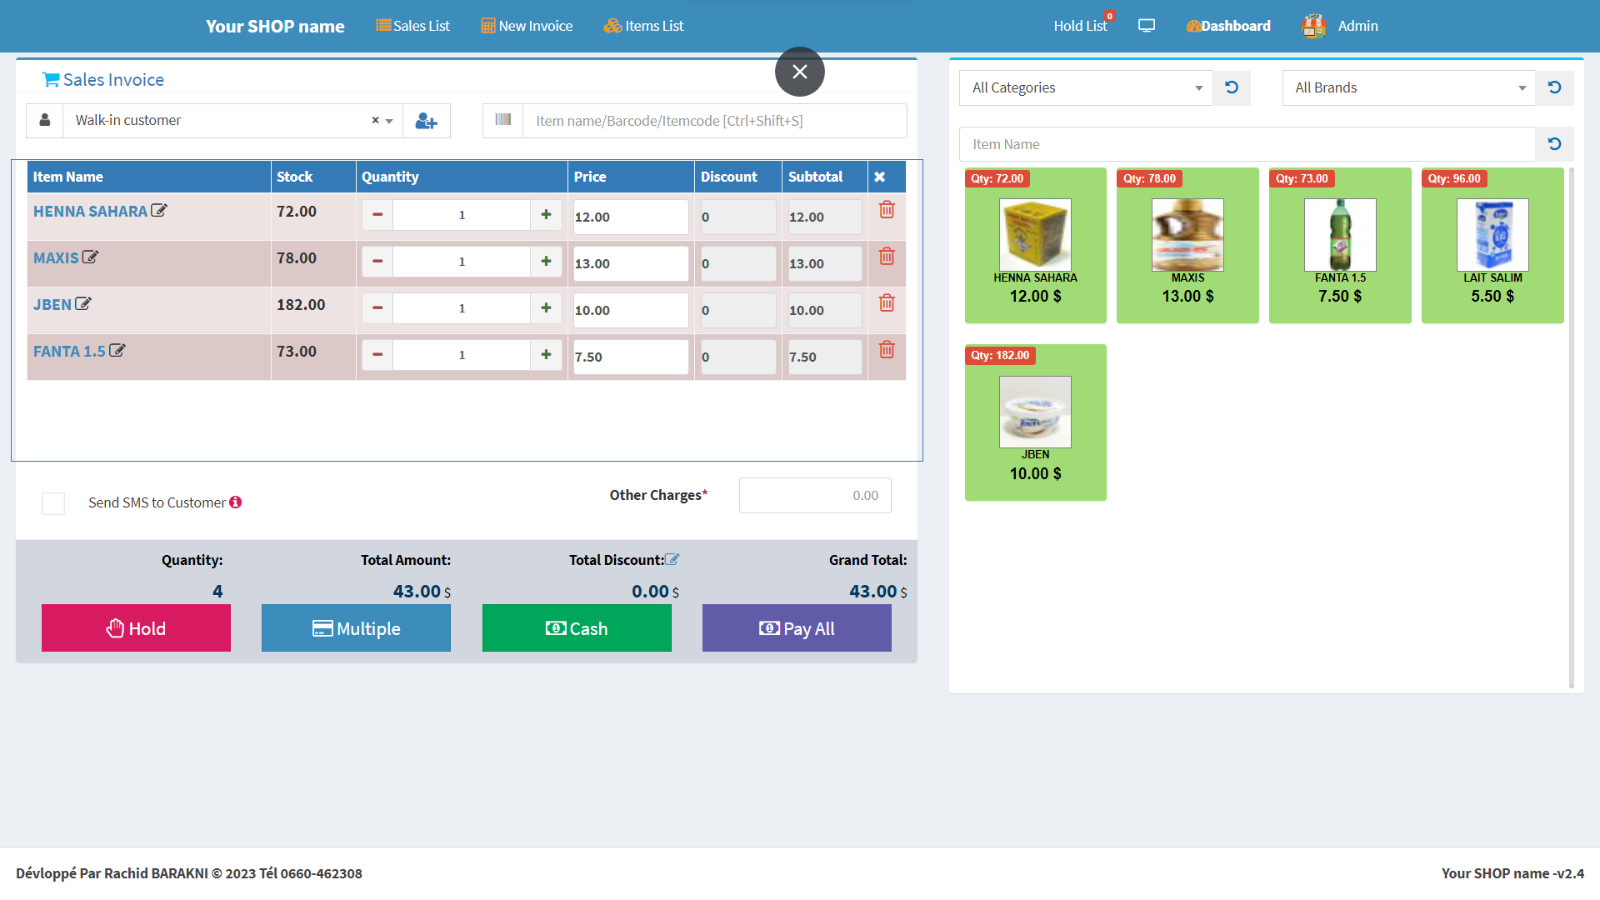Reset the All Categories filter
Viewport: 1600px width, 900px height.
click(x=1232, y=88)
